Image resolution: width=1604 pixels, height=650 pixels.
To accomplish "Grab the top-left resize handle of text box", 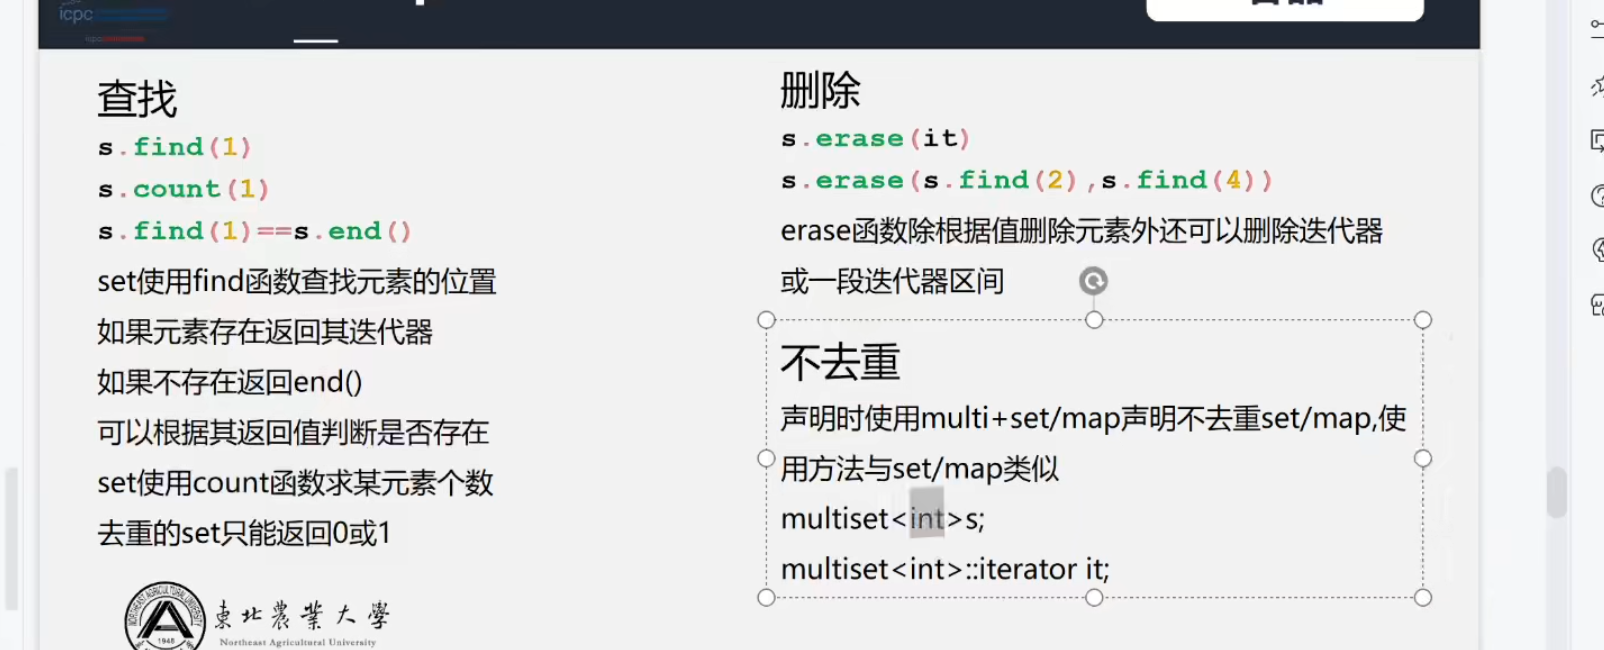I will [x=766, y=320].
